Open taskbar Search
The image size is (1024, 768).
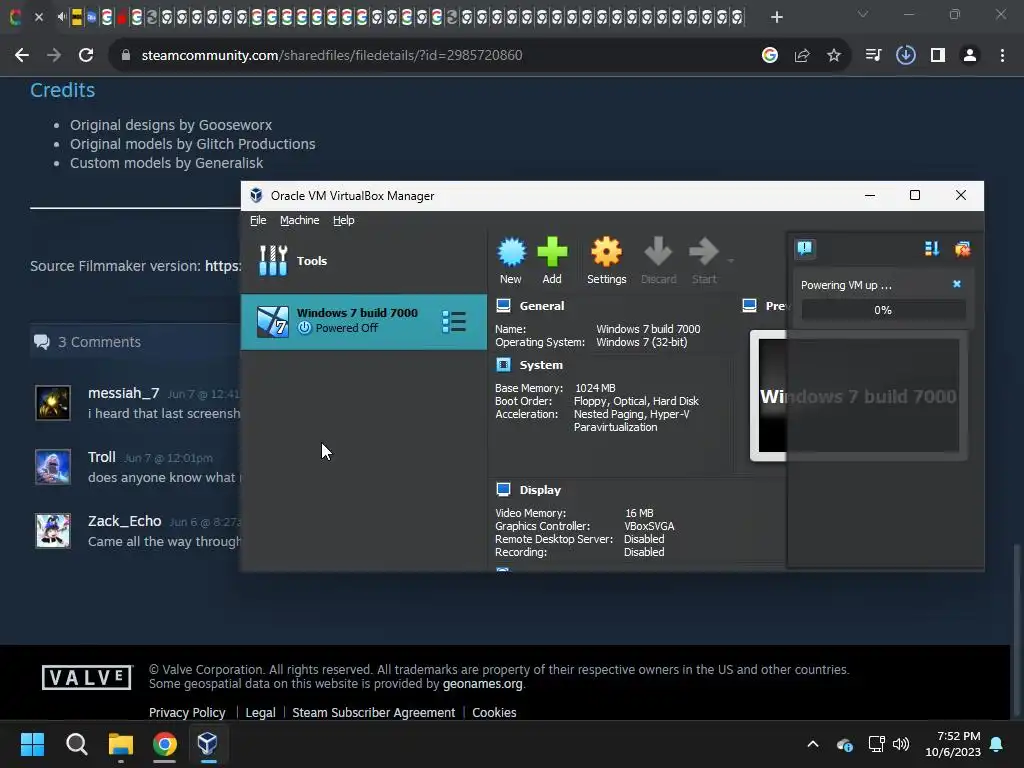76,744
